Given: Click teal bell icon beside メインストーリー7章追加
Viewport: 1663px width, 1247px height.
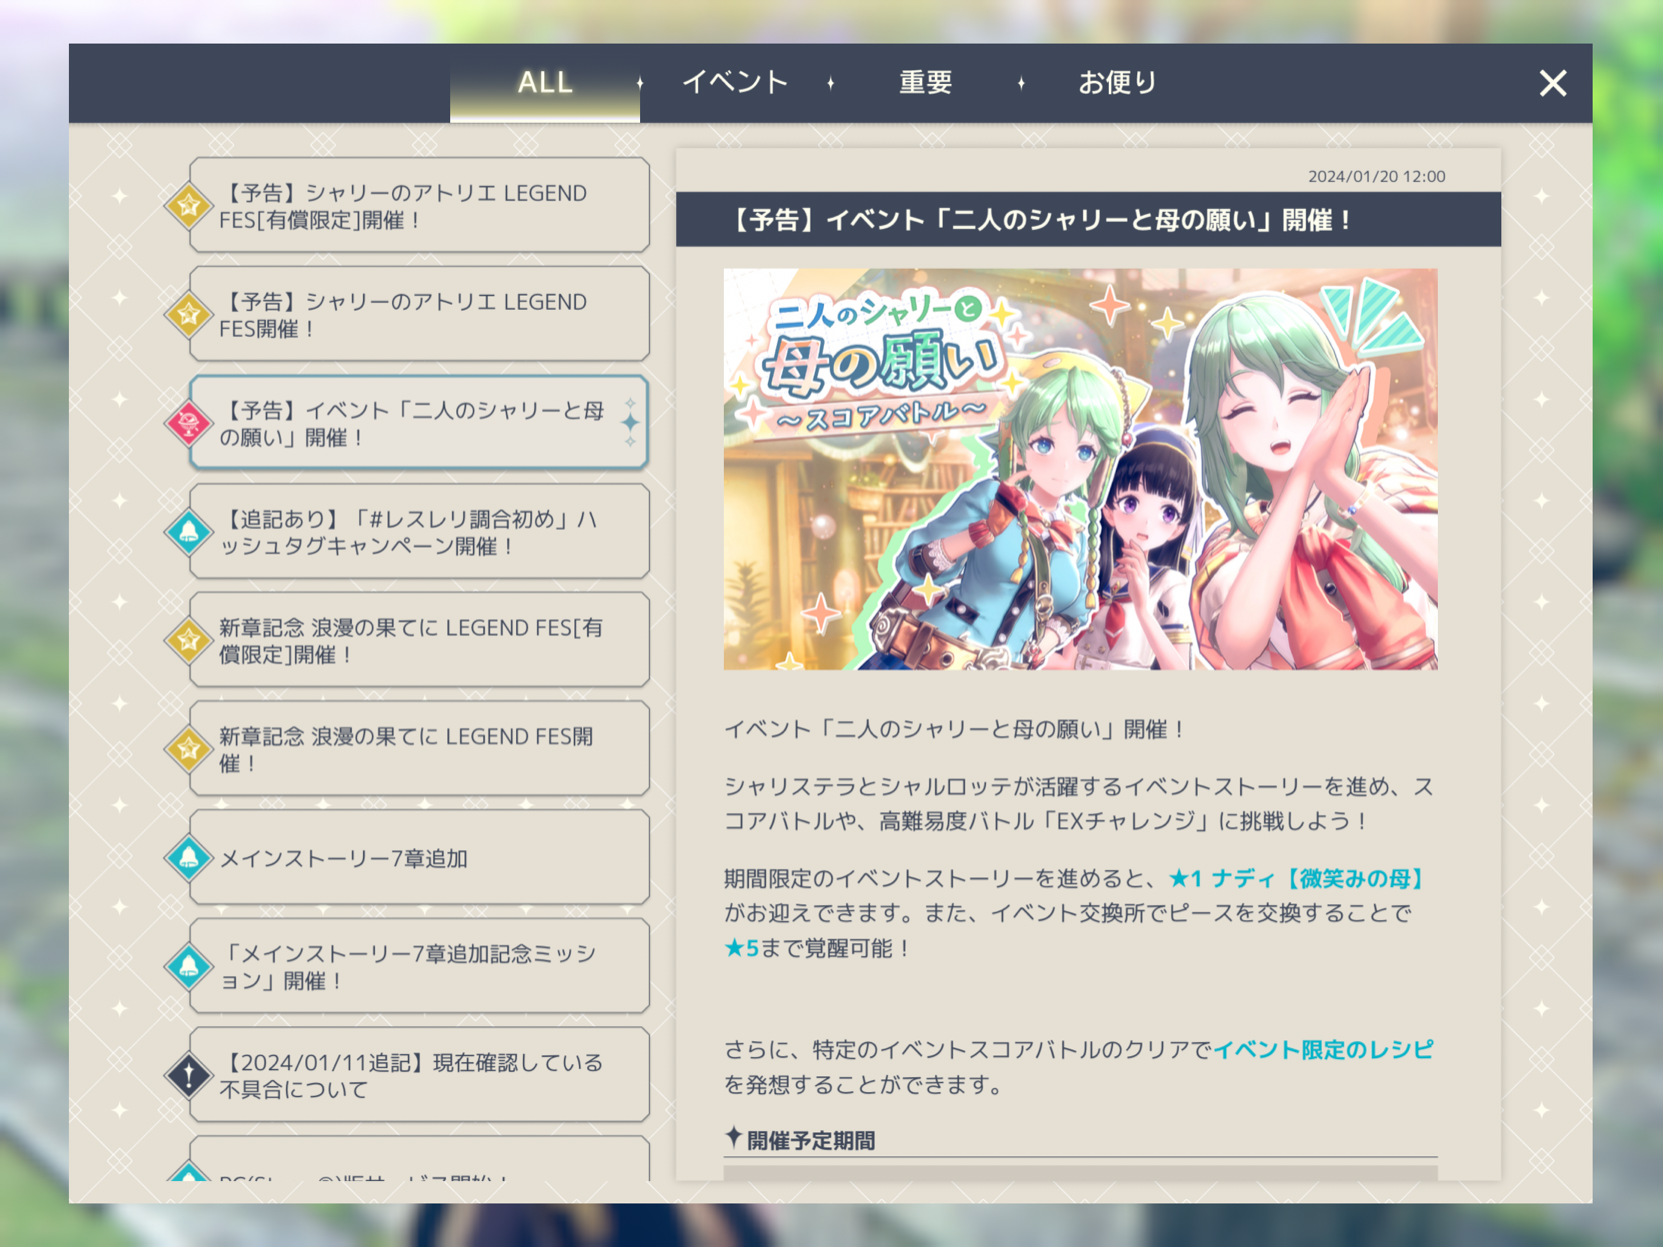Looking at the screenshot, I should 188,858.
